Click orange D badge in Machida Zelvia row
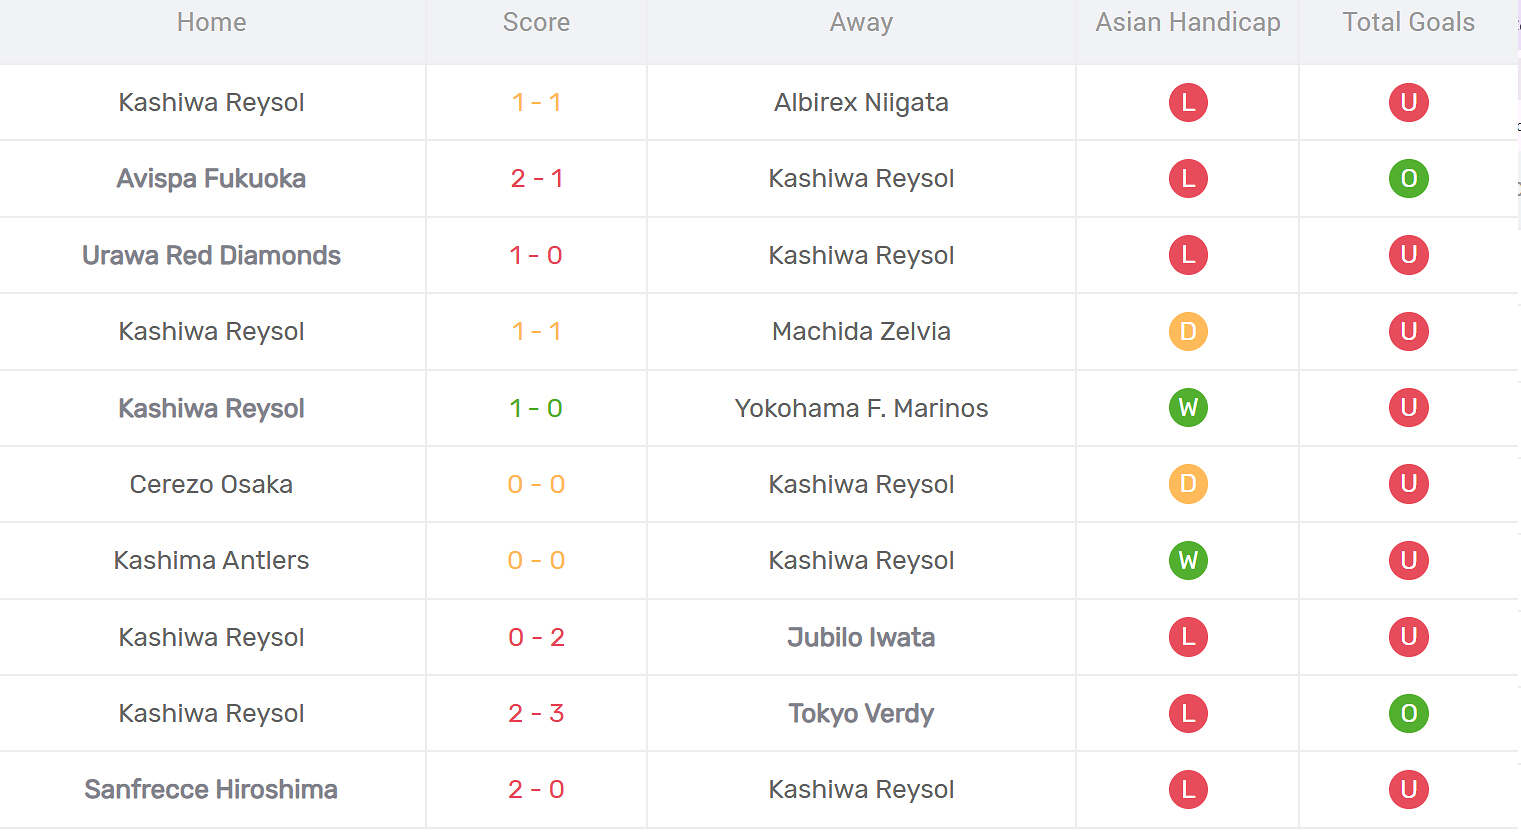Image resolution: width=1521 pixels, height=835 pixels. click(1188, 331)
